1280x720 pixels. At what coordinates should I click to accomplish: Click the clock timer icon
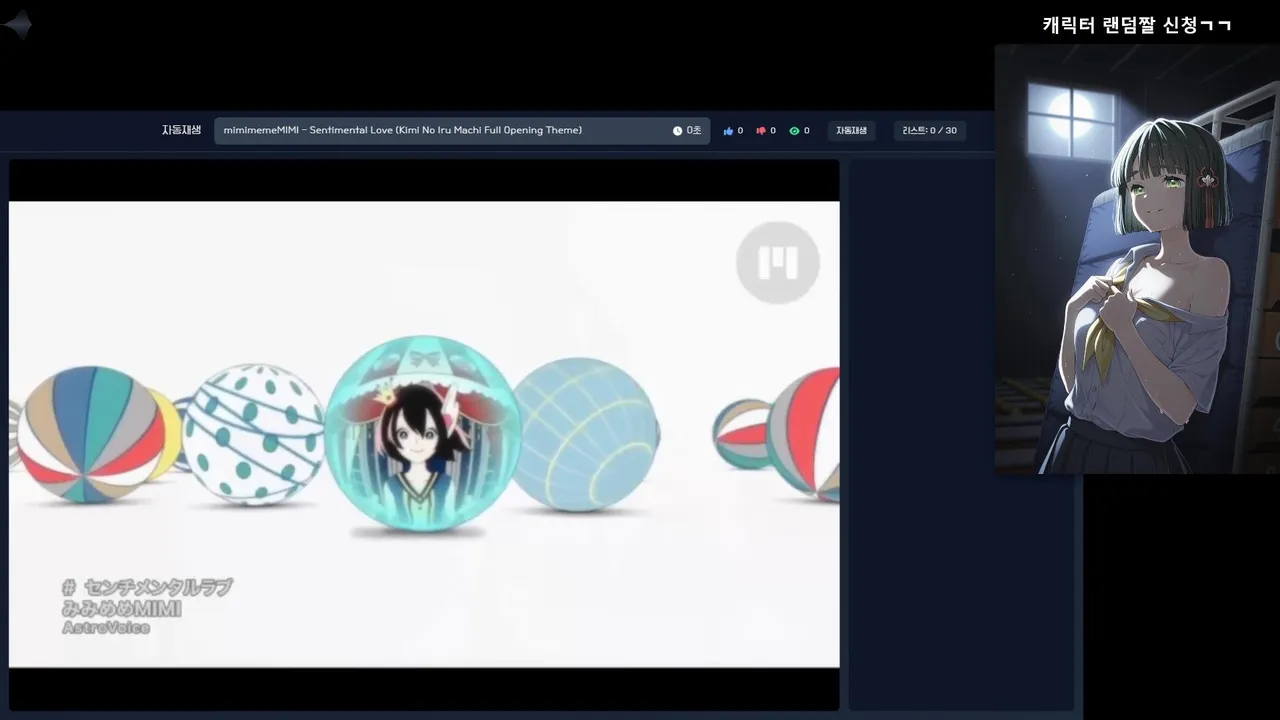[x=677, y=131]
